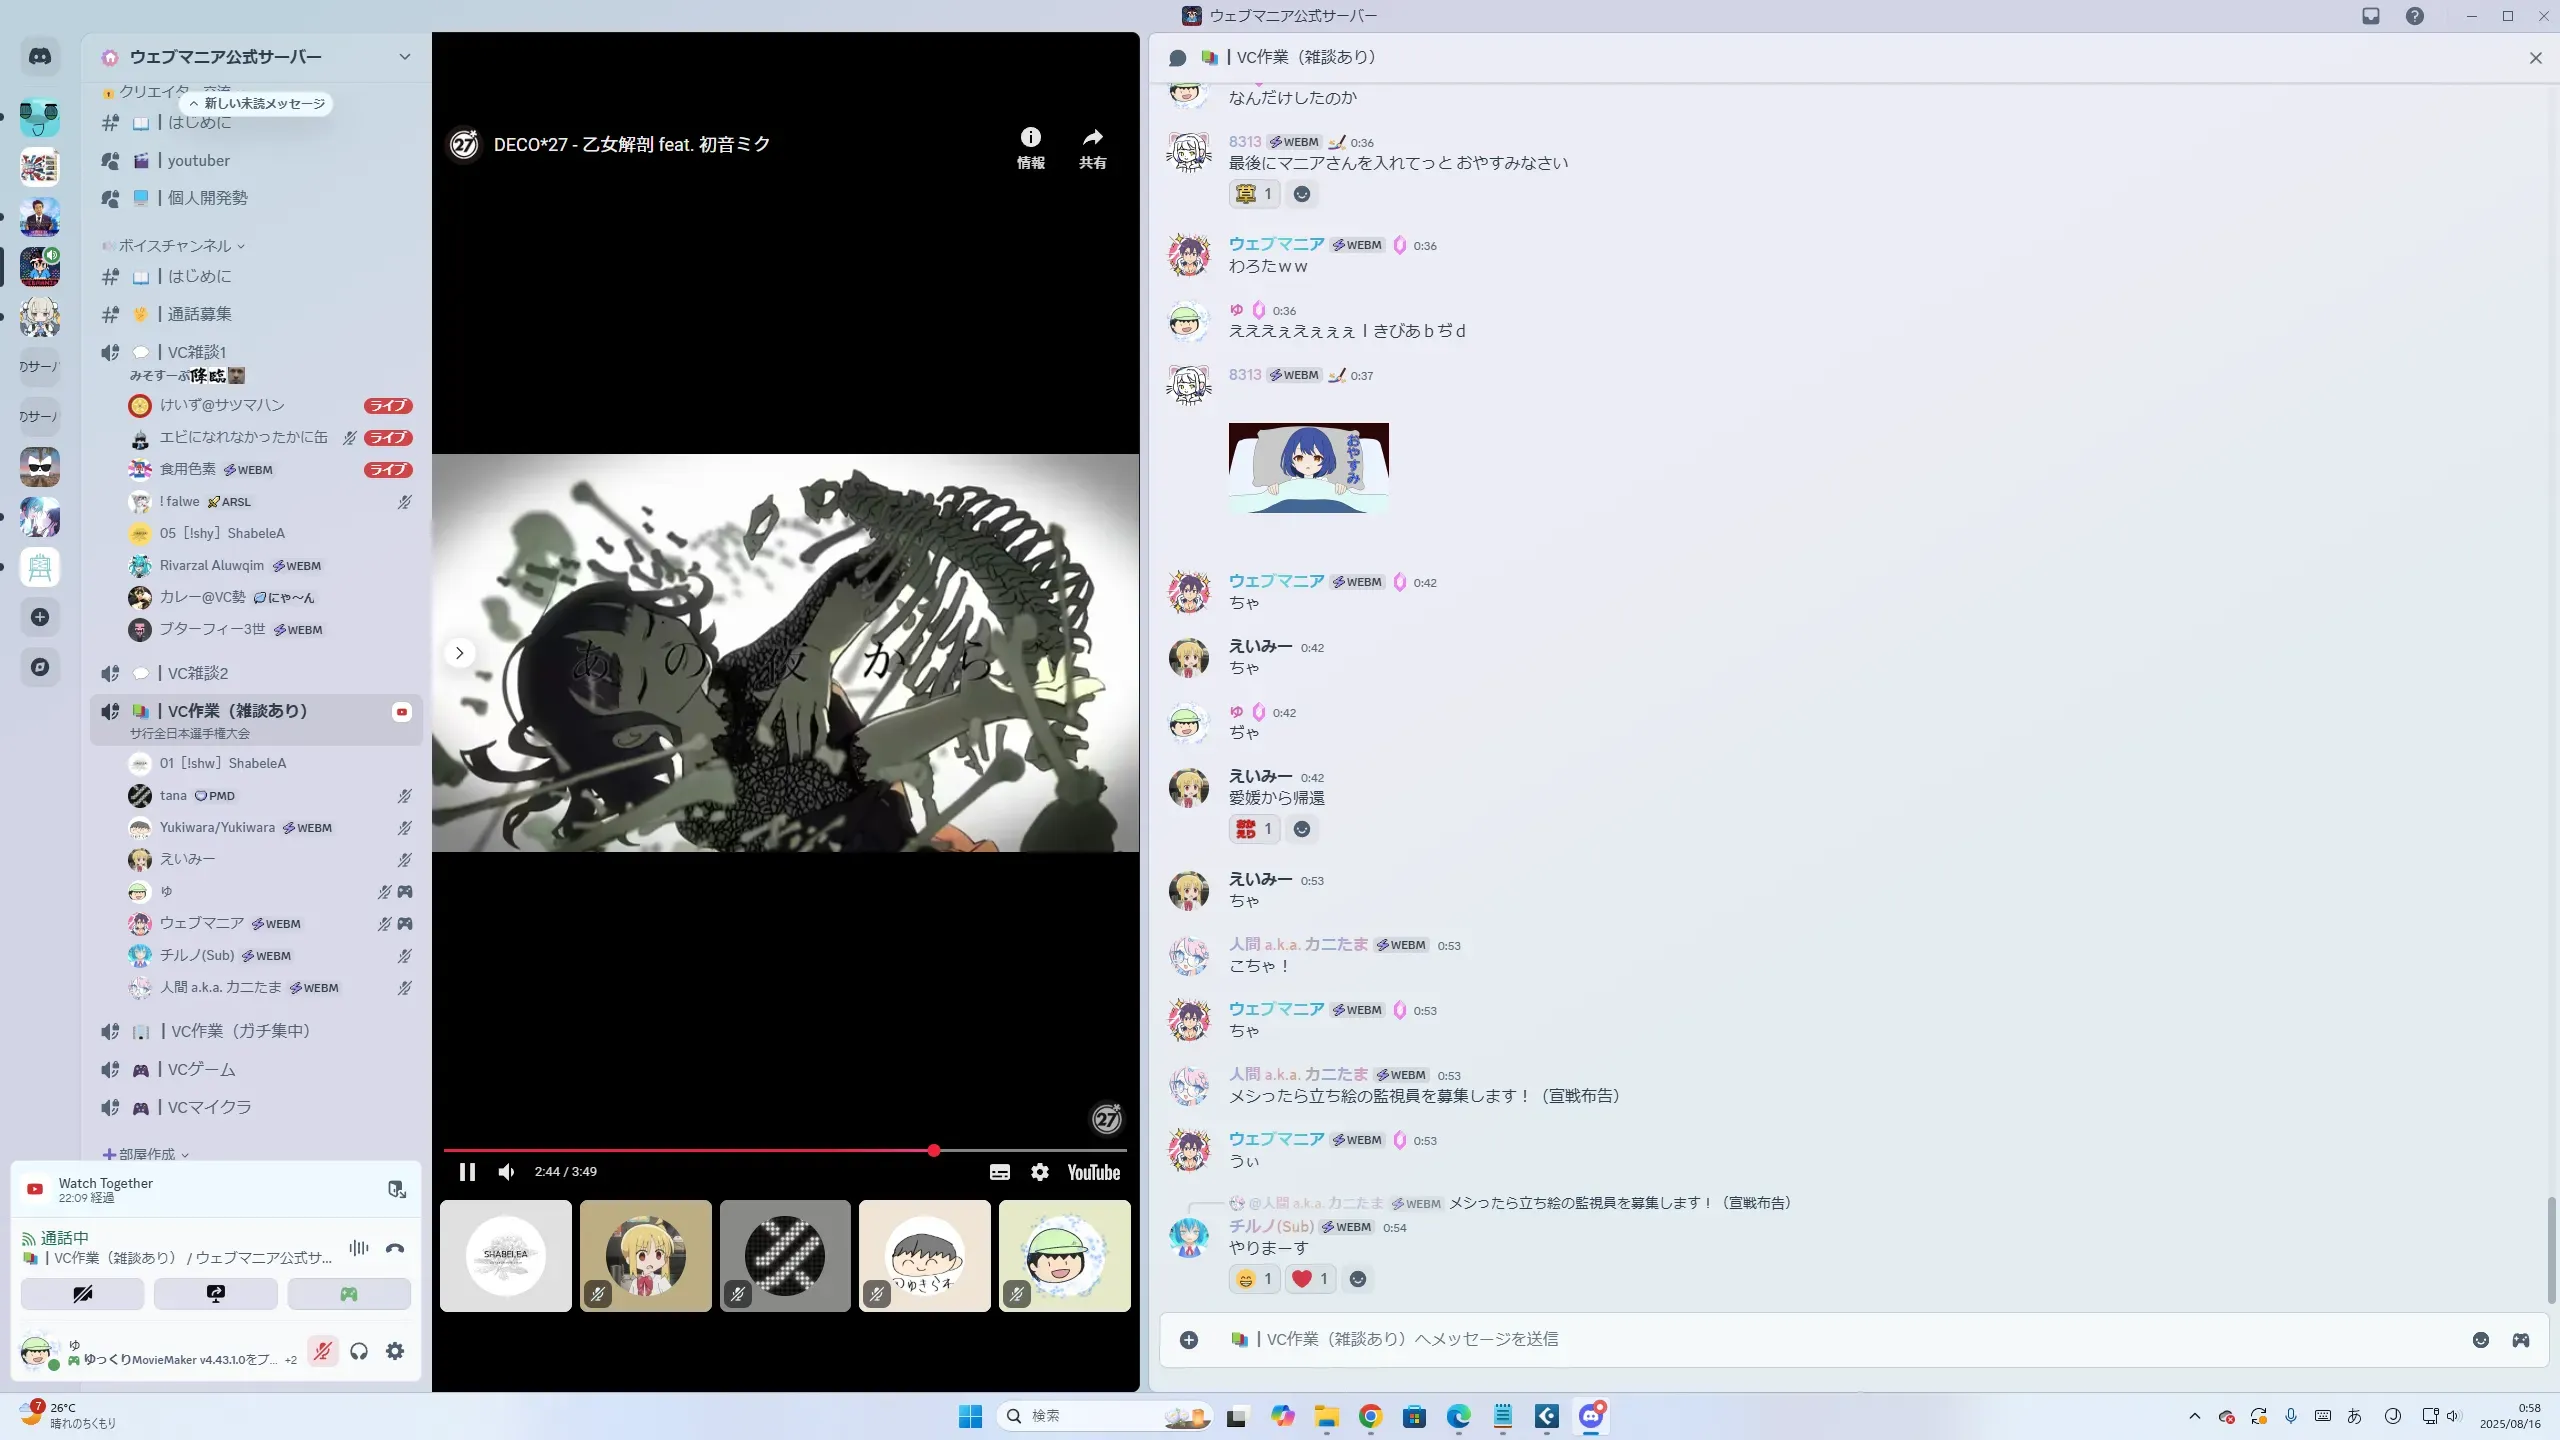Collapse the ボイスチャンネル category
2560x1440 pixels.
point(175,246)
